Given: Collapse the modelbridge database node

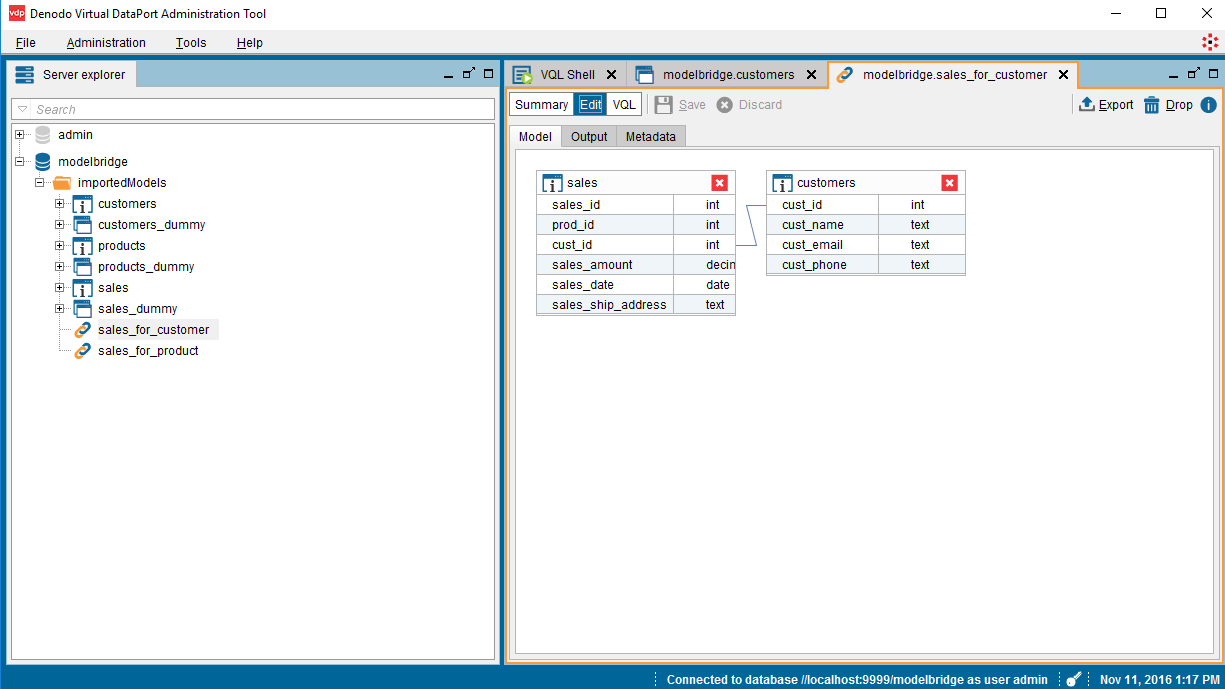Looking at the screenshot, I should pos(19,162).
